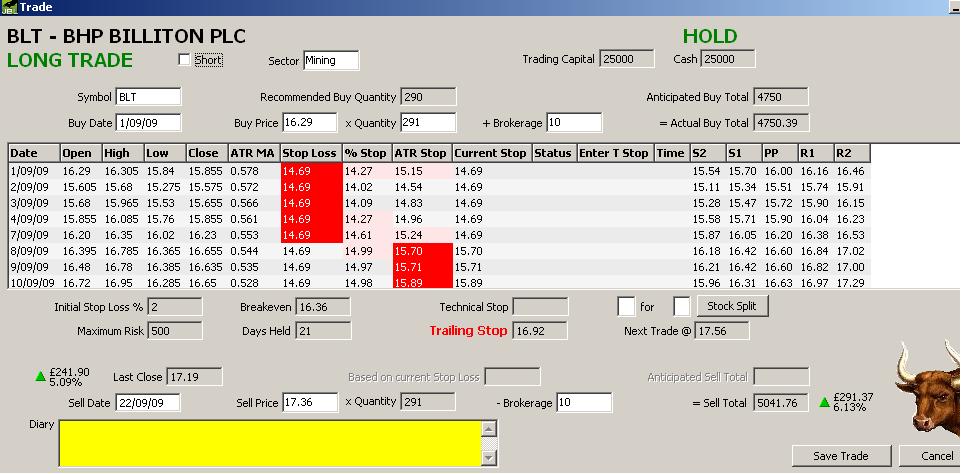Click the Sector input field
Viewport: 962px width, 474px height.
click(331, 60)
